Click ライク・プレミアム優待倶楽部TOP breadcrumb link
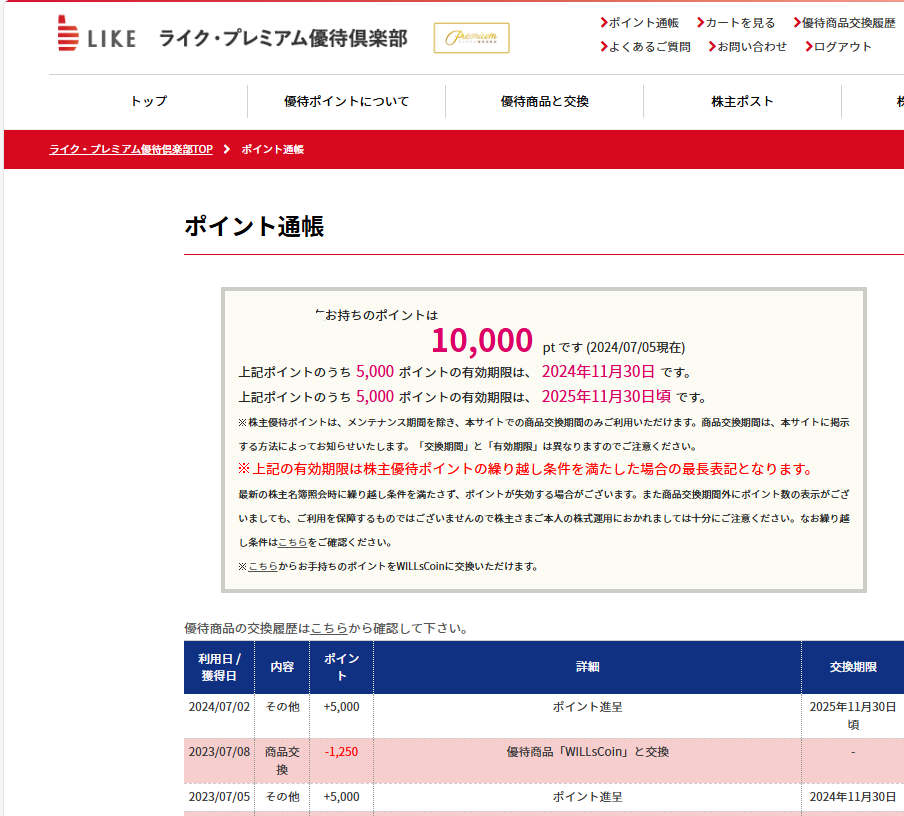 tap(131, 149)
